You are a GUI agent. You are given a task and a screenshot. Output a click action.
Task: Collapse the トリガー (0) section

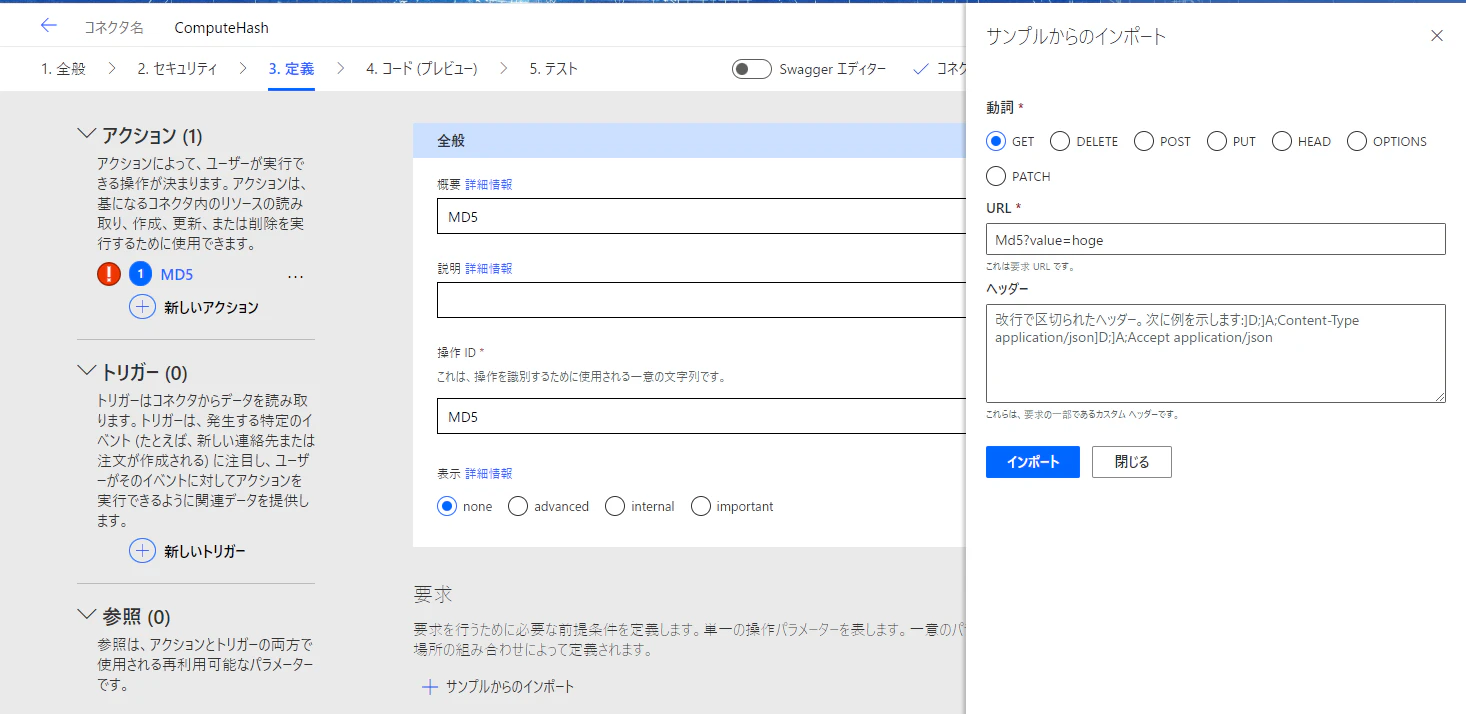point(86,372)
